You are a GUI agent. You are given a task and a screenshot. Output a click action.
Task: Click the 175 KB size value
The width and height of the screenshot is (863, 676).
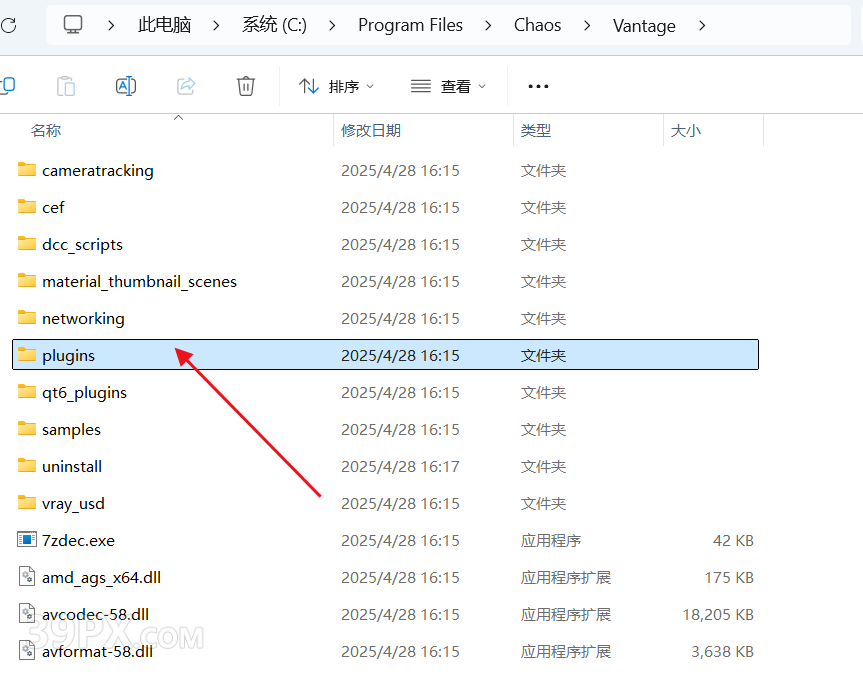tap(729, 577)
